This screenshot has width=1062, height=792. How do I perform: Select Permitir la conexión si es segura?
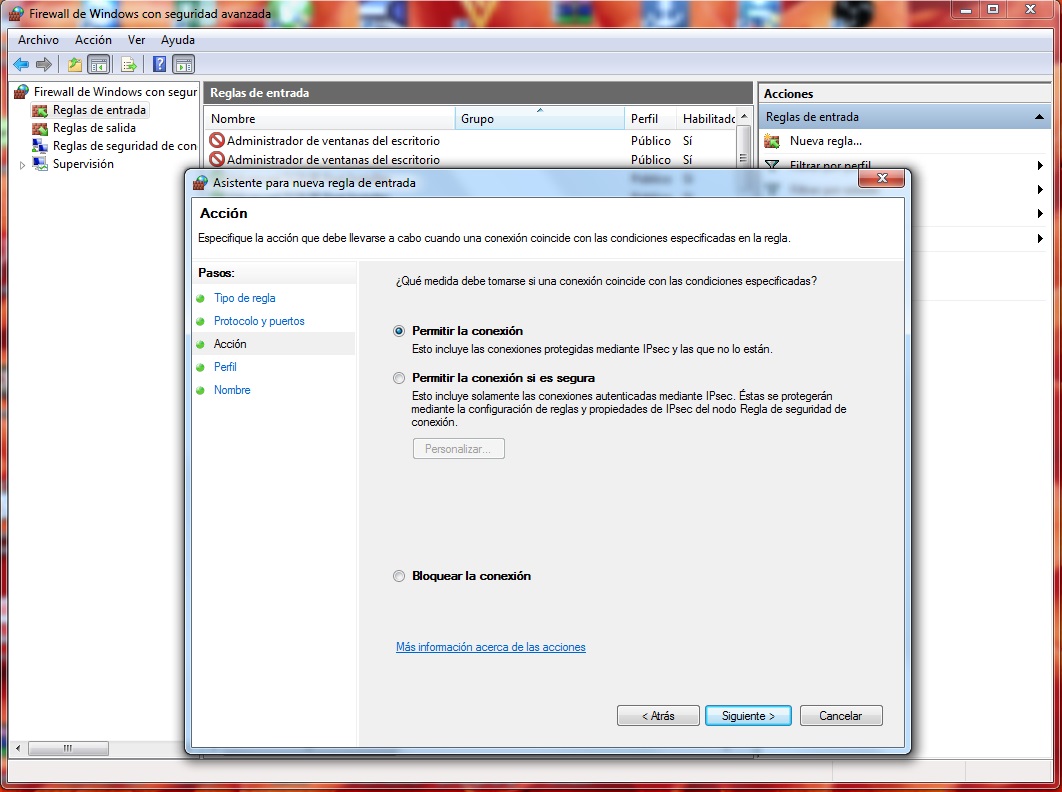coord(399,378)
